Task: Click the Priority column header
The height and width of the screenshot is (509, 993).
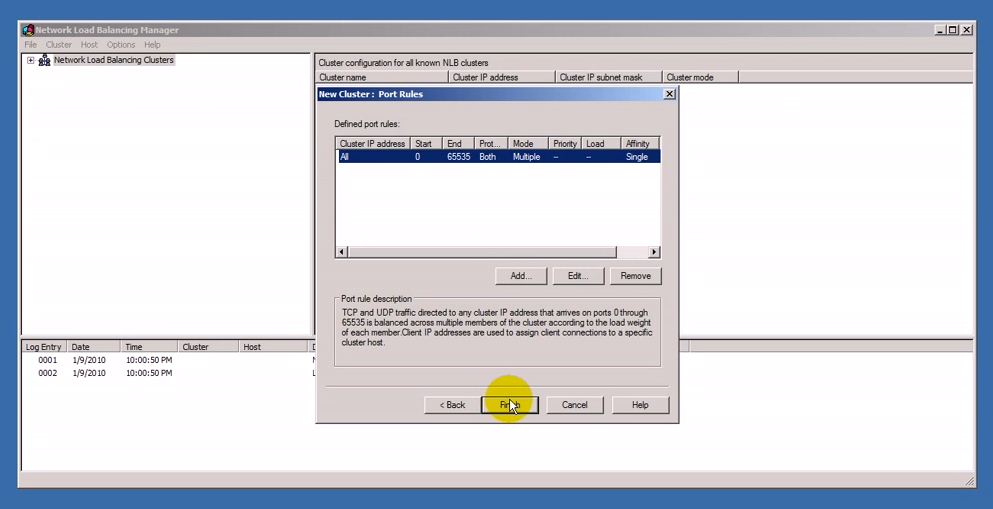Action: coord(565,144)
